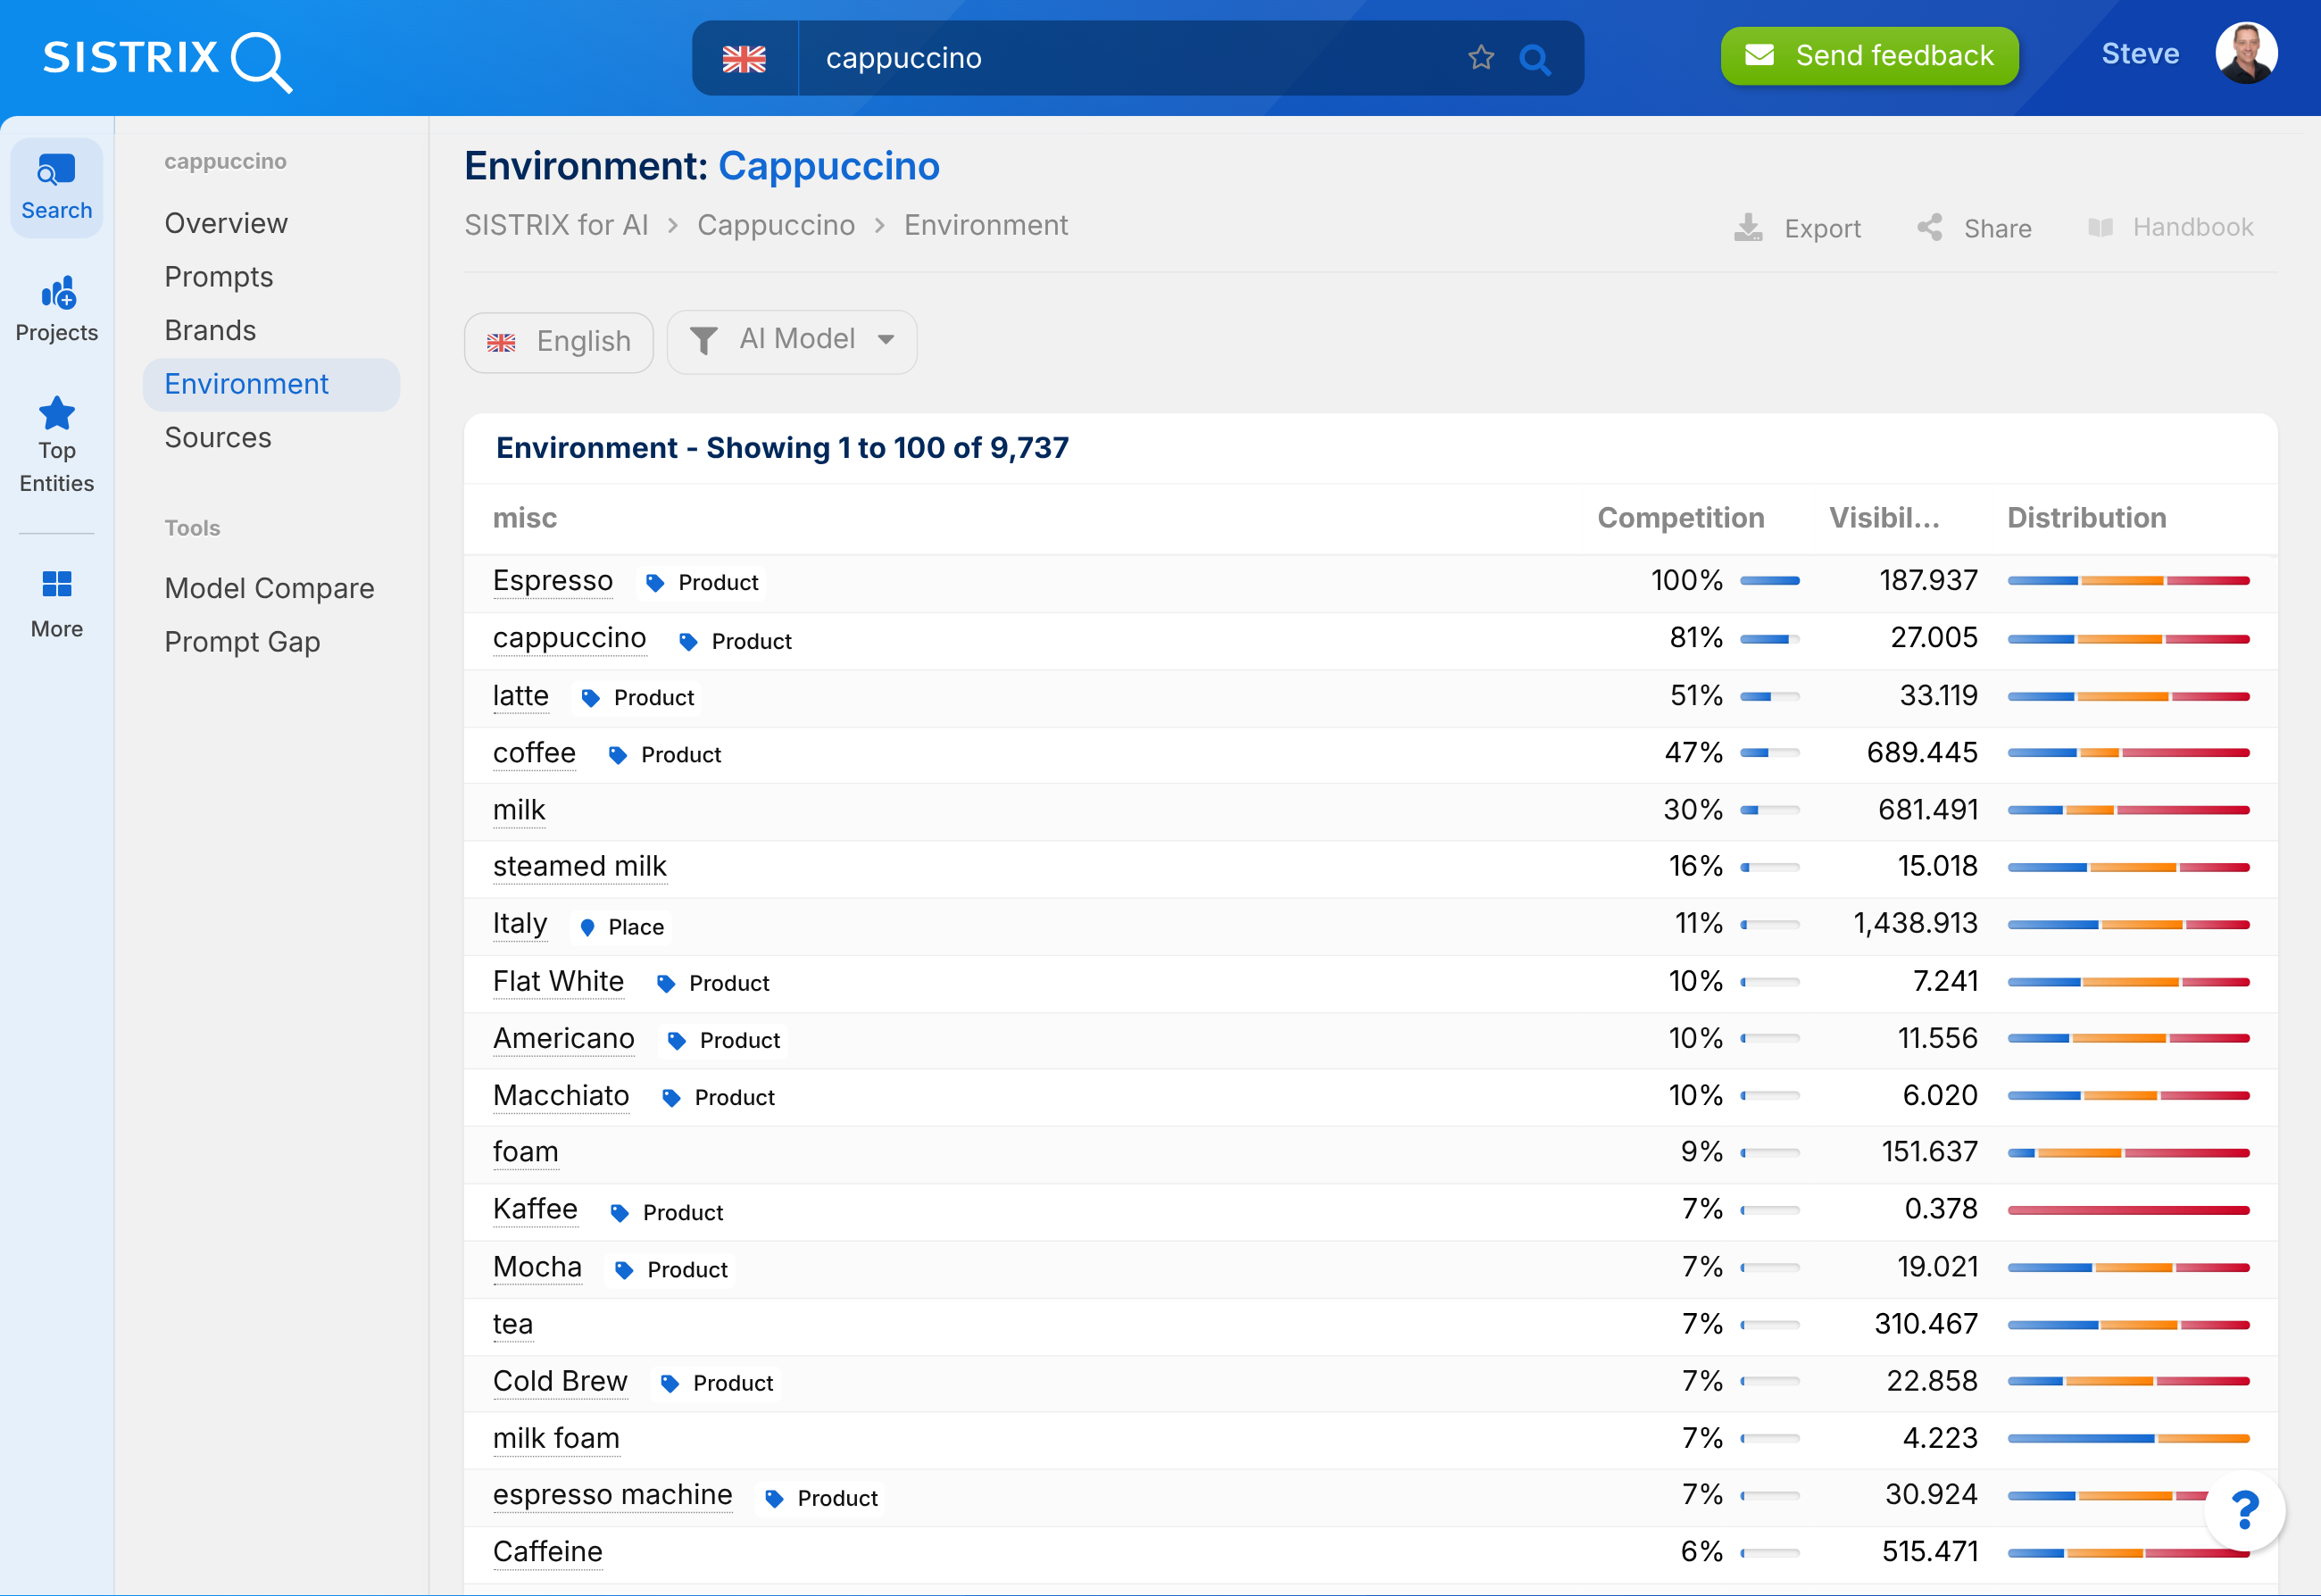Click coffee's distribution bar

(2129, 753)
